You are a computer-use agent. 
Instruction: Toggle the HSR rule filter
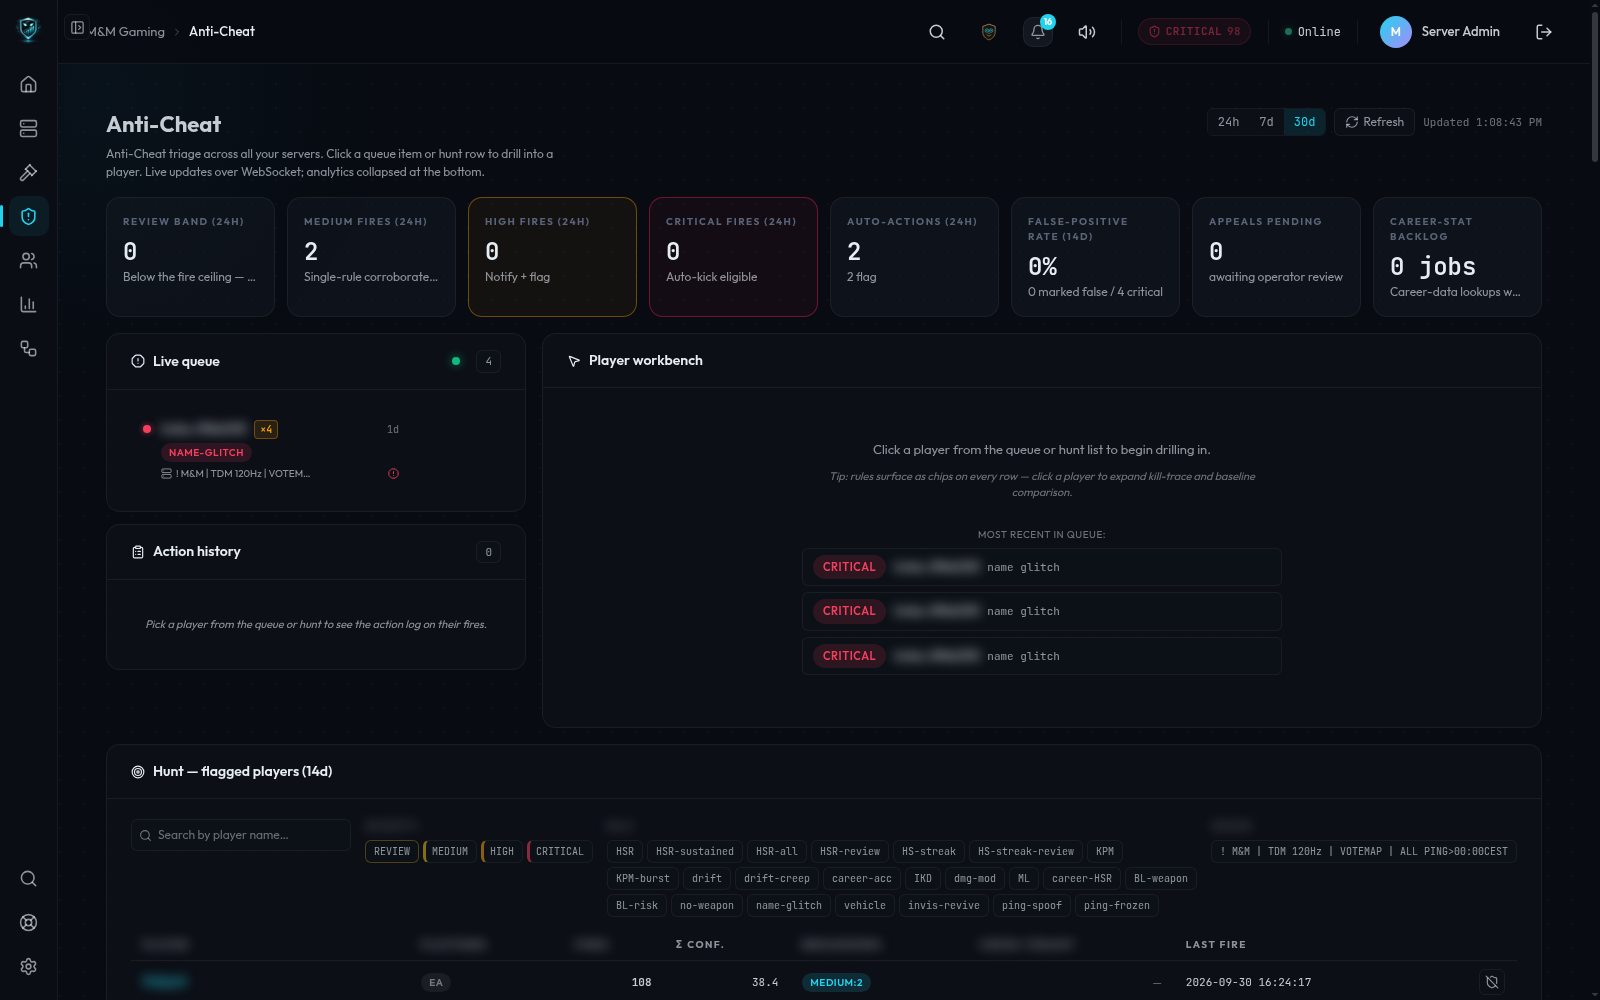coord(625,852)
